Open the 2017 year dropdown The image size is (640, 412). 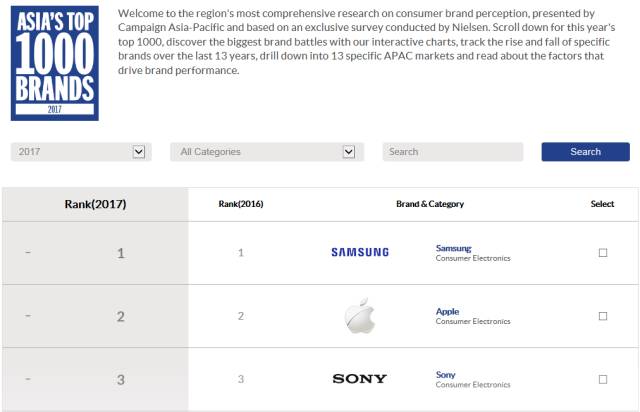pyautogui.click(x=80, y=152)
